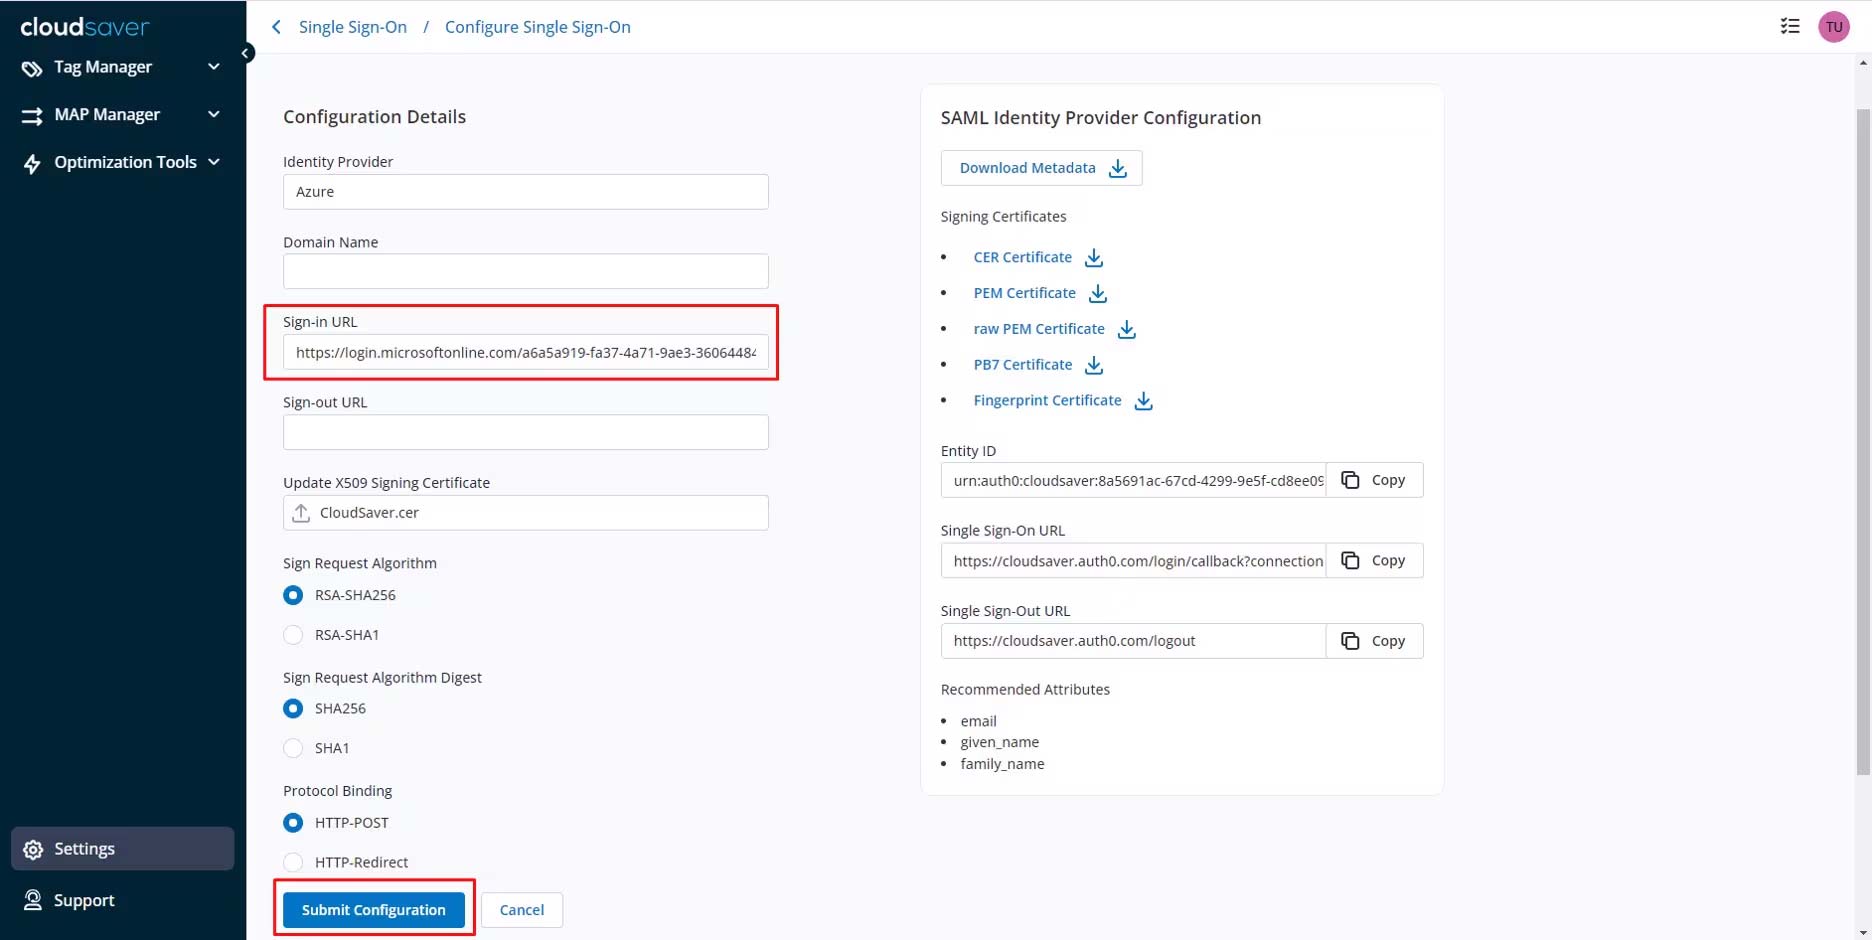Open the checklist icon in top bar

click(x=1790, y=27)
